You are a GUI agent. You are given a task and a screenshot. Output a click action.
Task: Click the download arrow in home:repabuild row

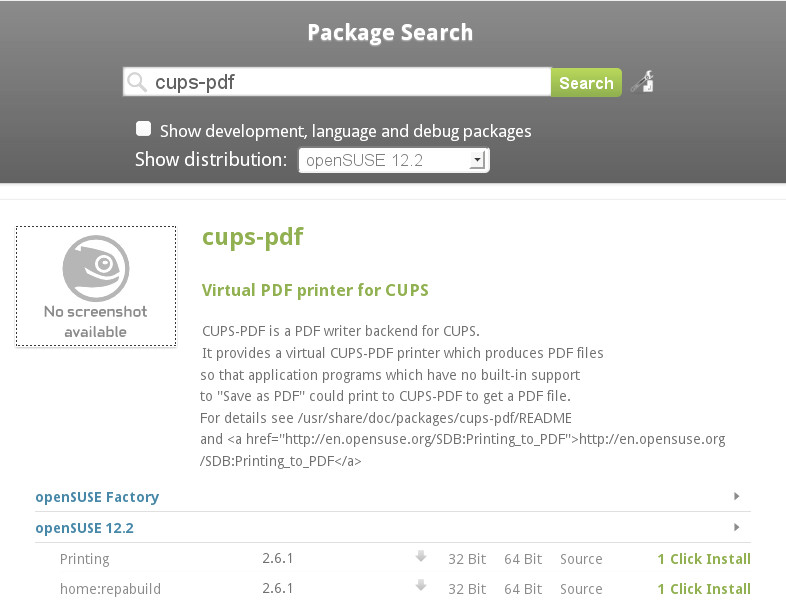(x=421, y=585)
